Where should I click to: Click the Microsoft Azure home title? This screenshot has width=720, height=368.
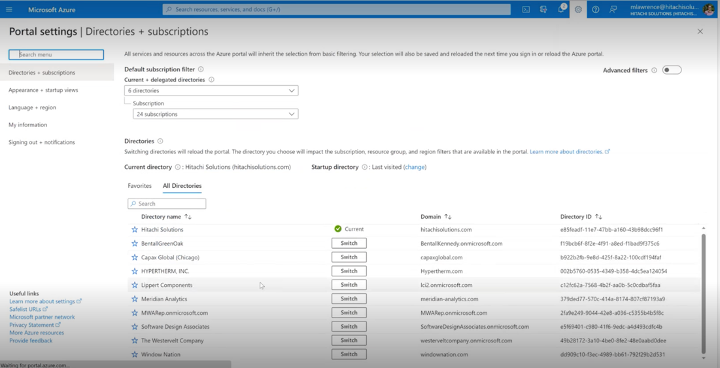[x=51, y=10]
